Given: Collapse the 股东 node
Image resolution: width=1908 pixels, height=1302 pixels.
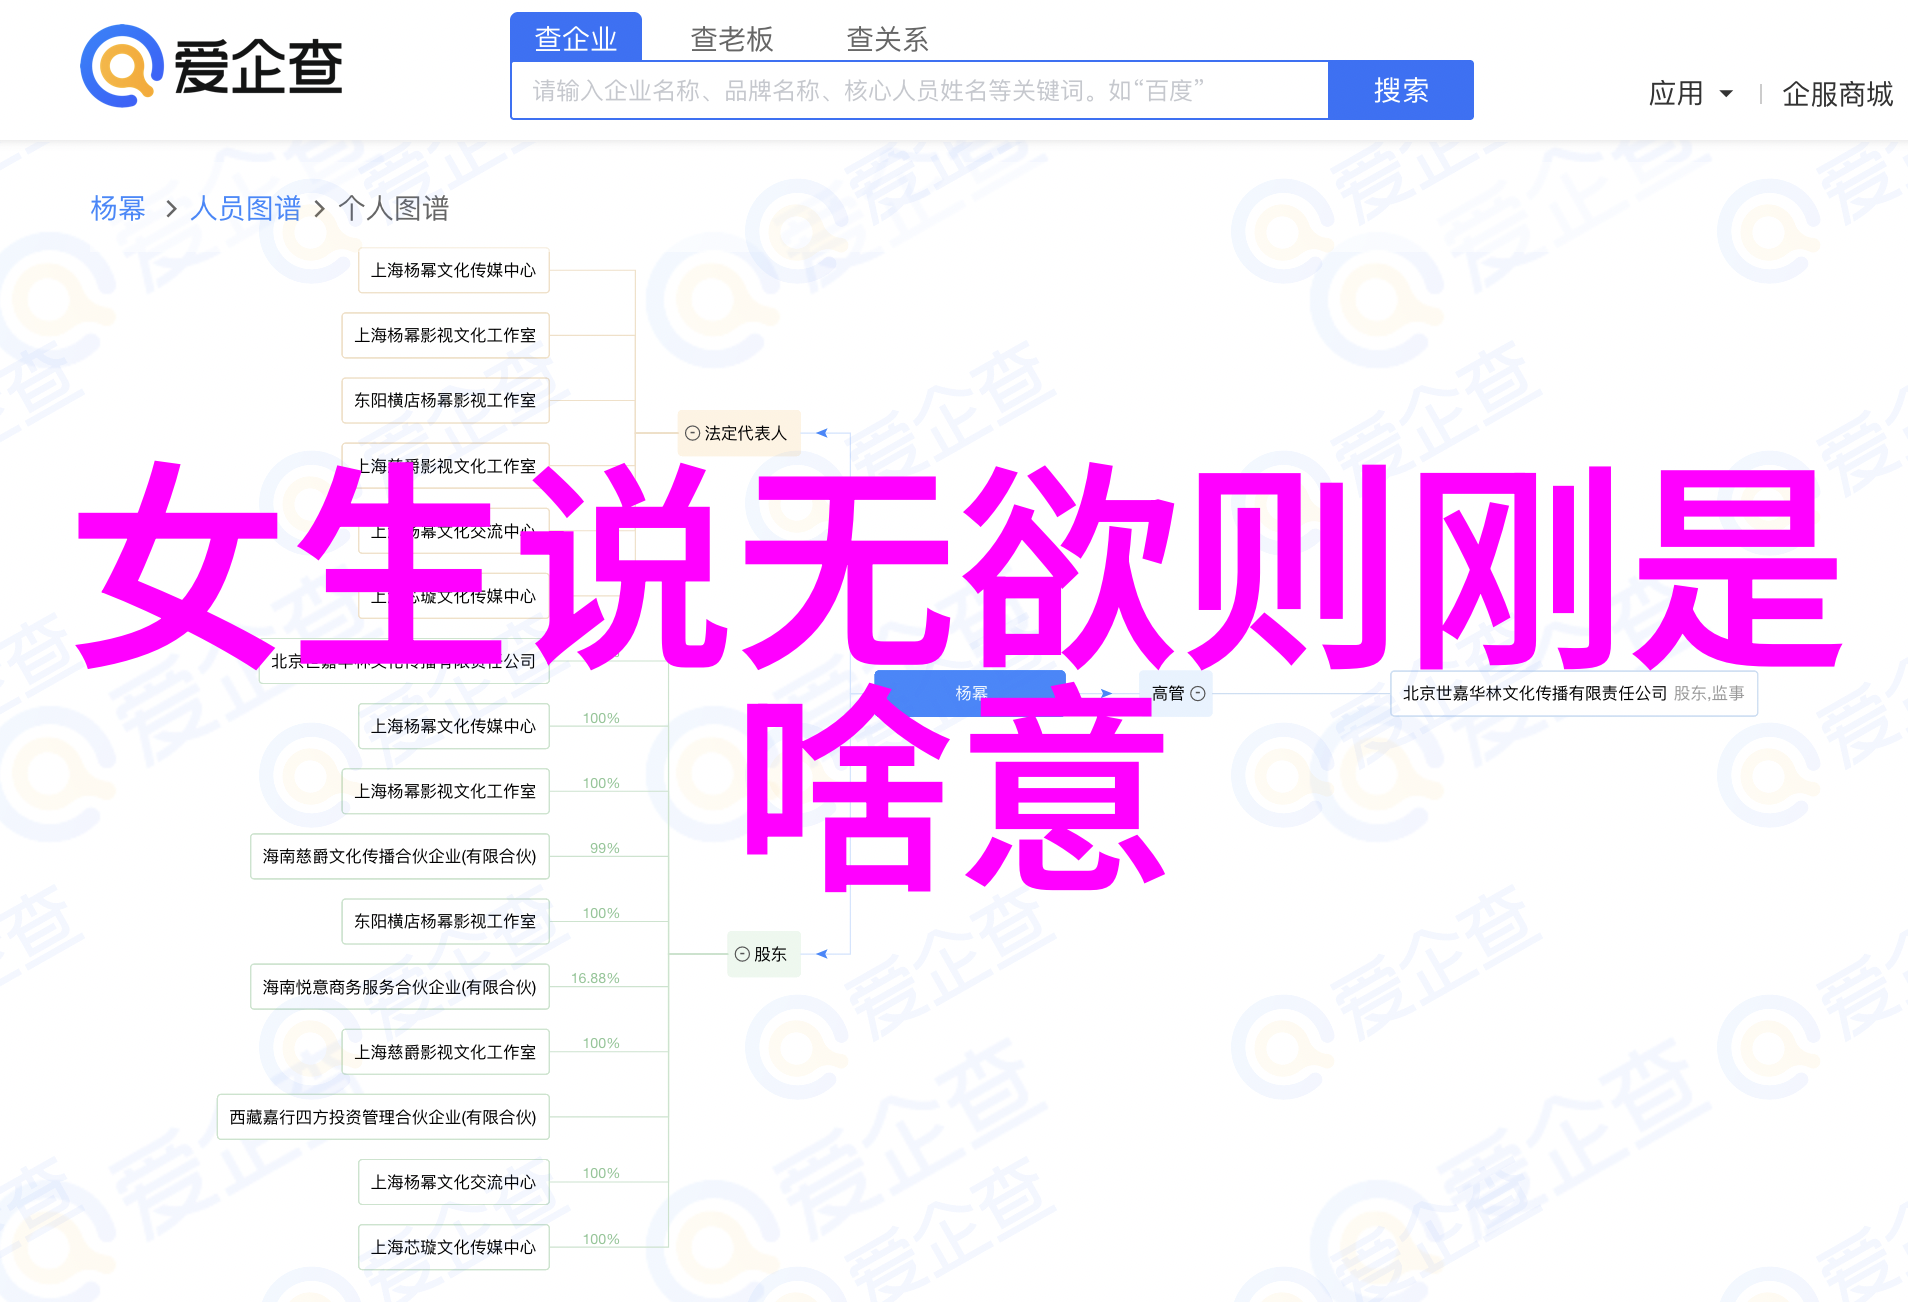Looking at the screenshot, I should [742, 954].
